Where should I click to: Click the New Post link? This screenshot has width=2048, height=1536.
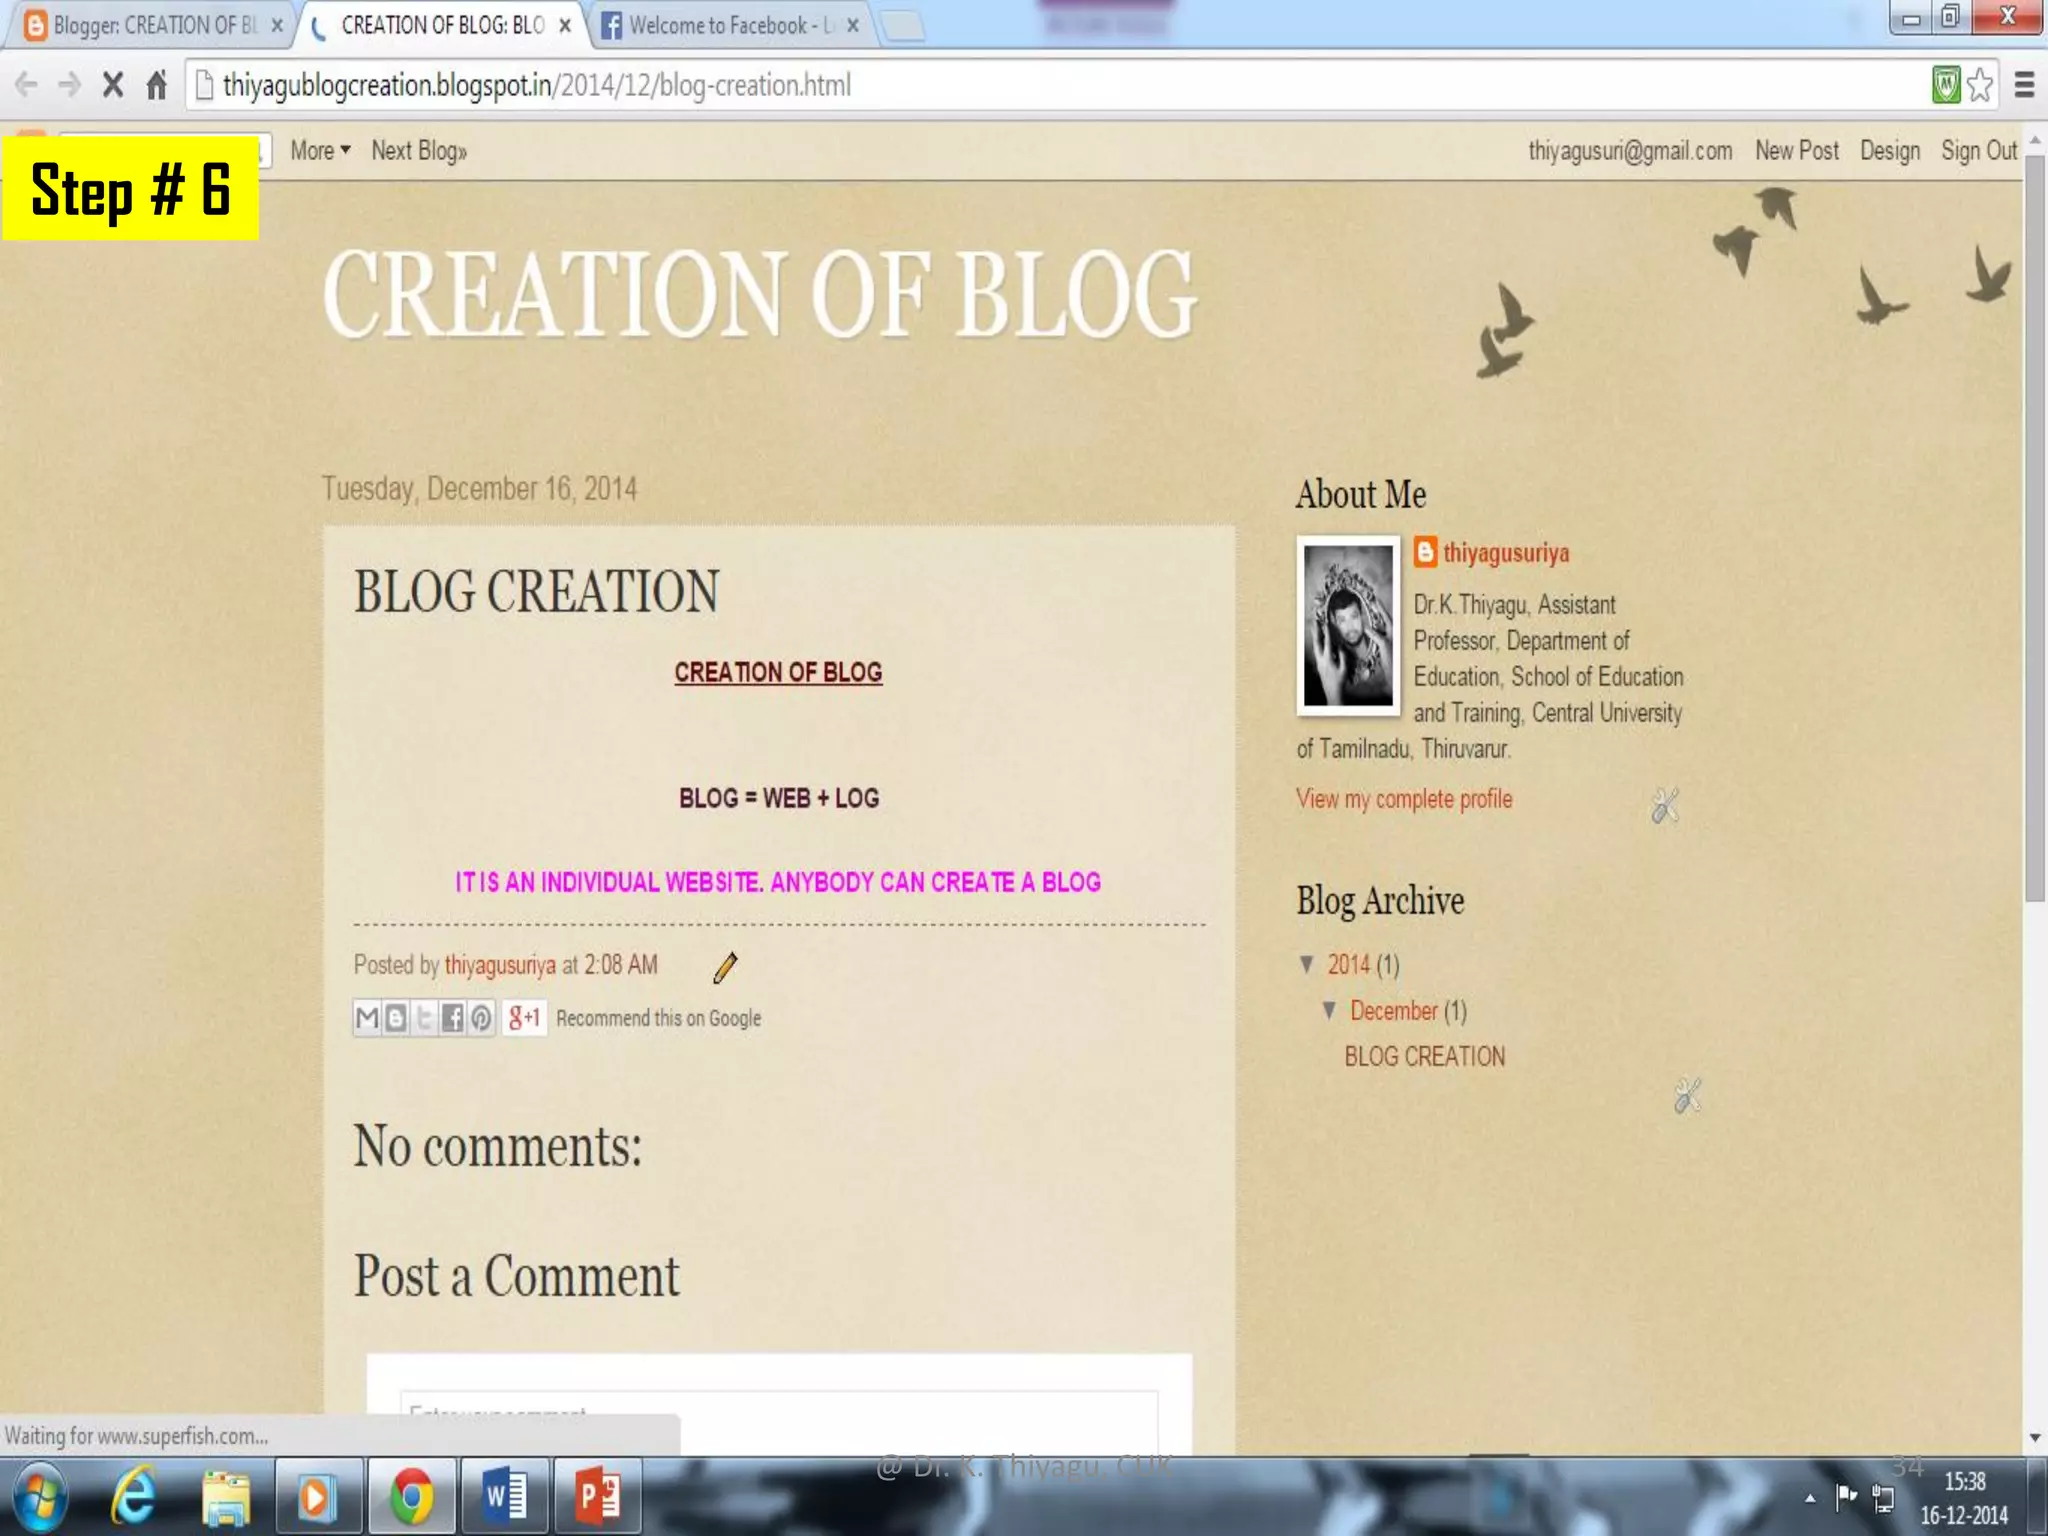tap(1796, 151)
